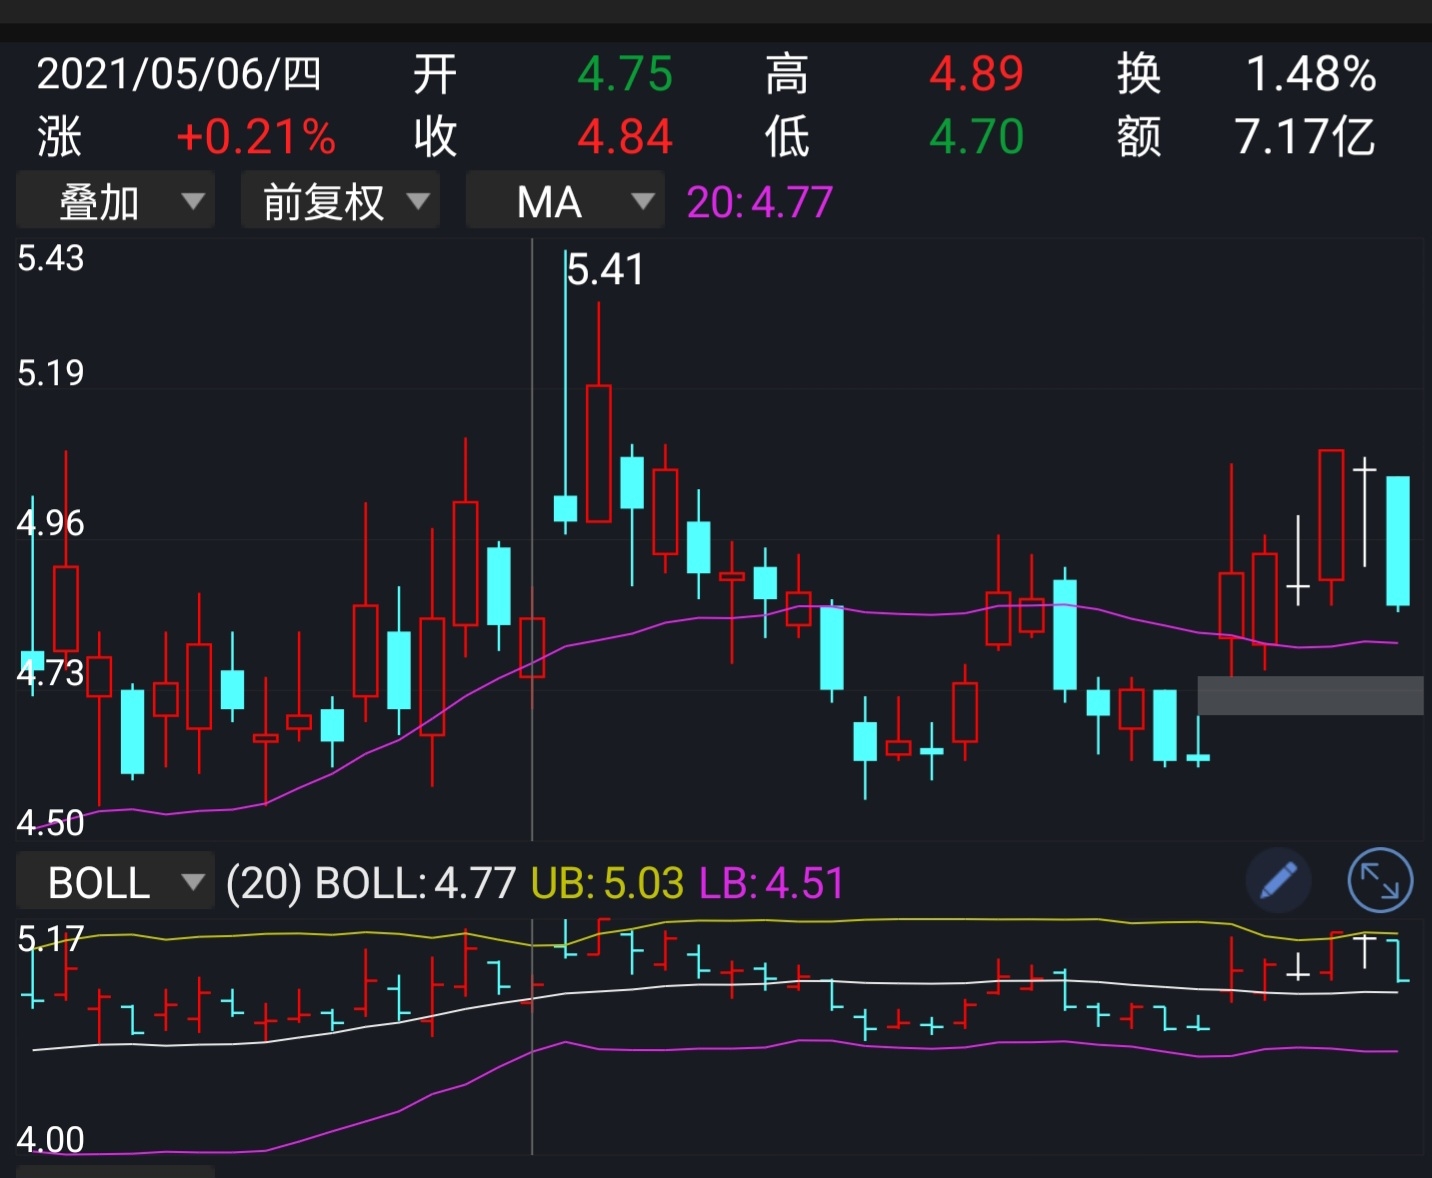The height and width of the screenshot is (1178, 1432).
Task: Tap the fullscreen expand arrows icon
Action: [x=1380, y=881]
